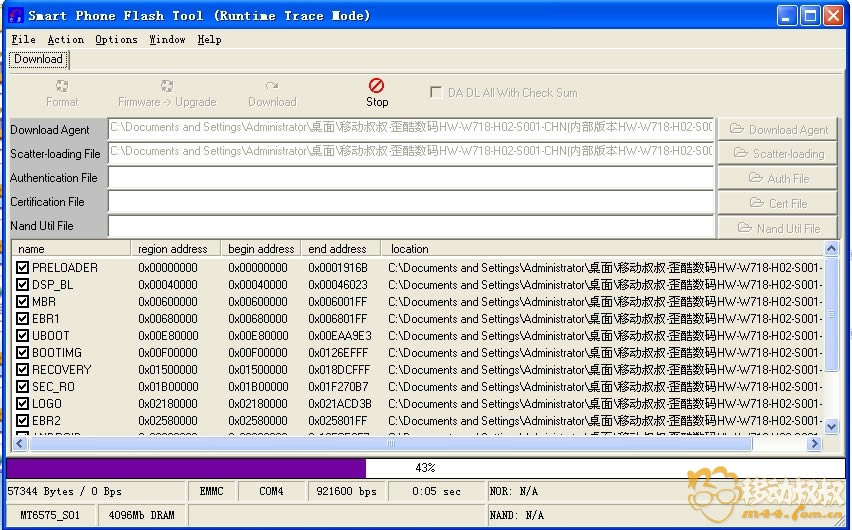Click the Cert File button
Screen dimensions: 852x530
coord(778,203)
